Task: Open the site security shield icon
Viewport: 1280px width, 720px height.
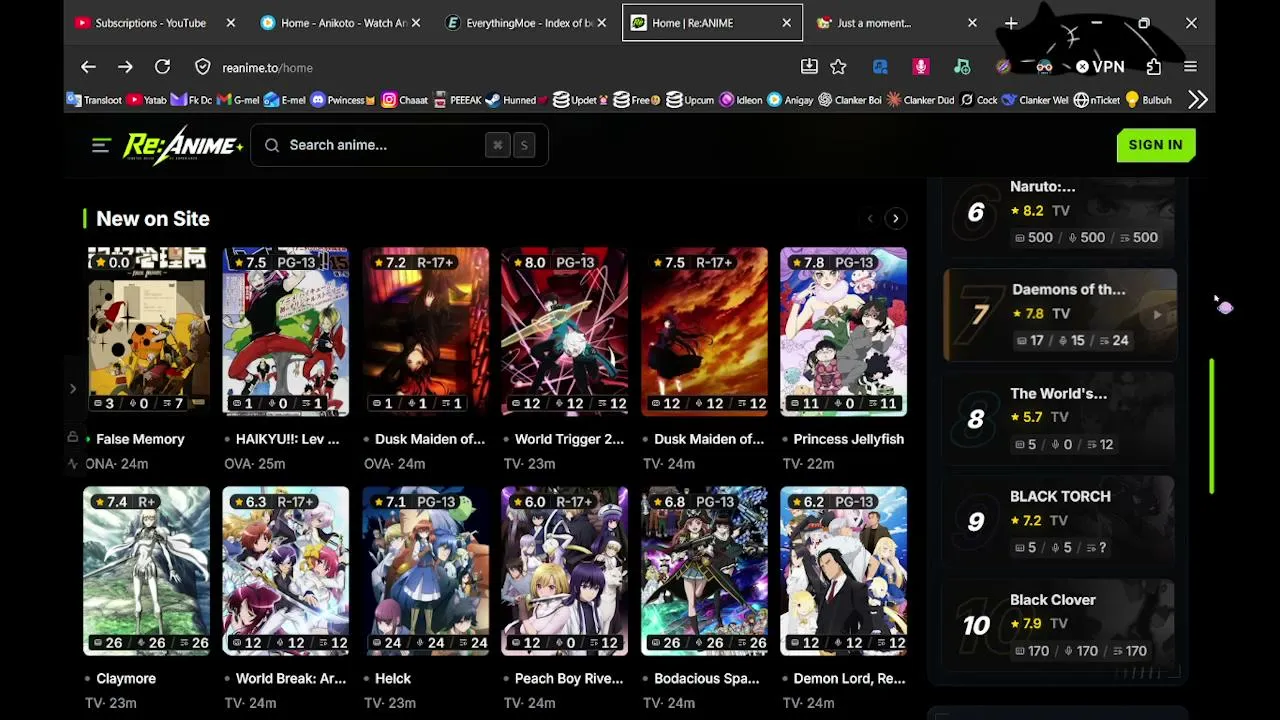Action: pyautogui.click(x=203, y=67)
